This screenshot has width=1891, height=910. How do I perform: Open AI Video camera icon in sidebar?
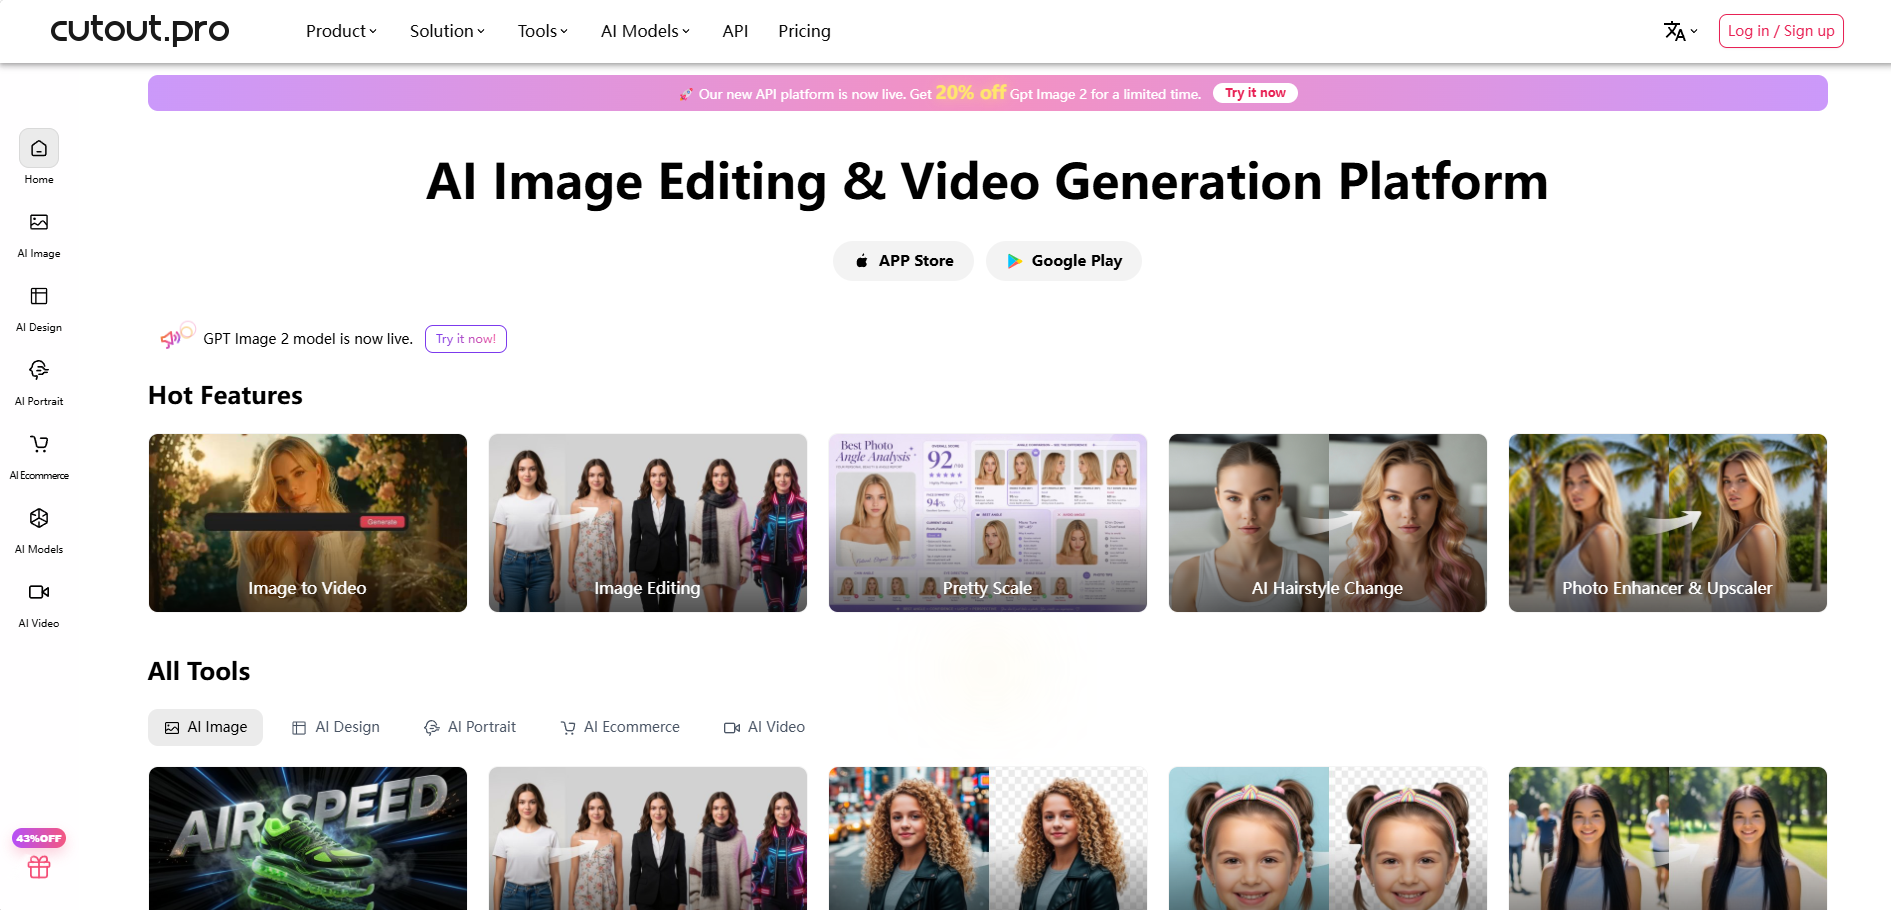[x=39, y=592]
